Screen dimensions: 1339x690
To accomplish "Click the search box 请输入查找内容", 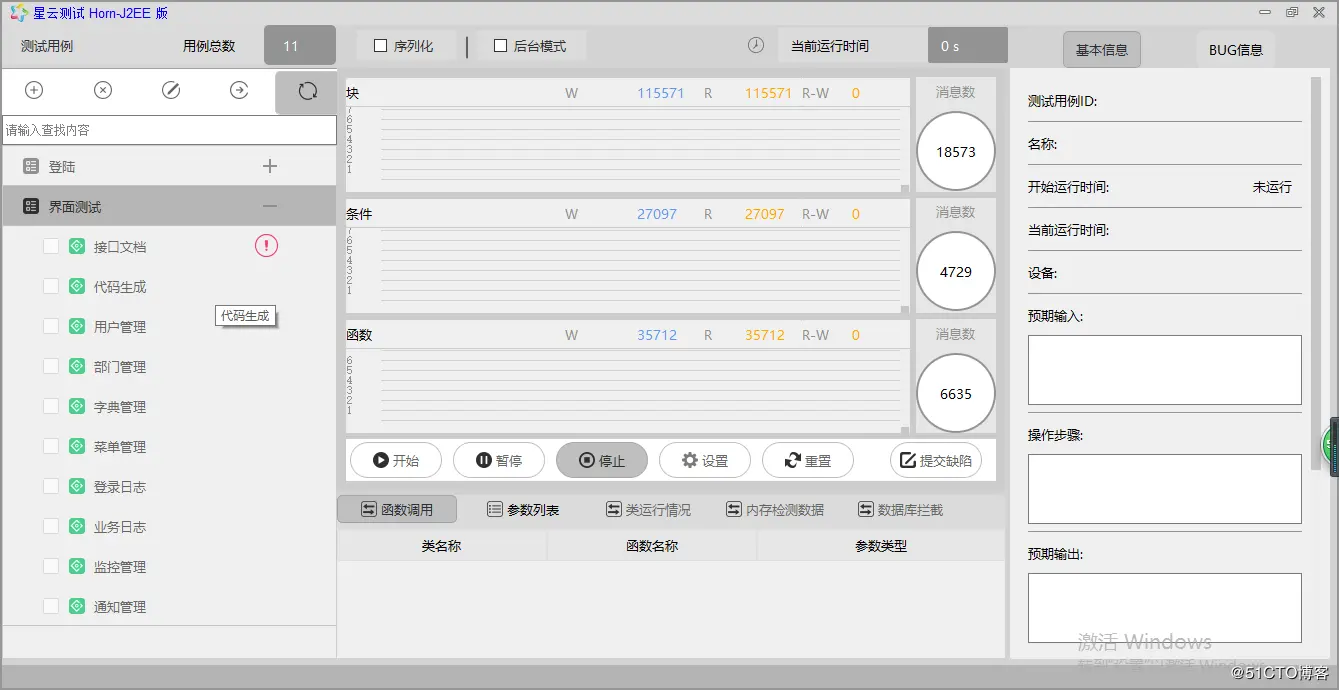I will [x=170, y=130].
